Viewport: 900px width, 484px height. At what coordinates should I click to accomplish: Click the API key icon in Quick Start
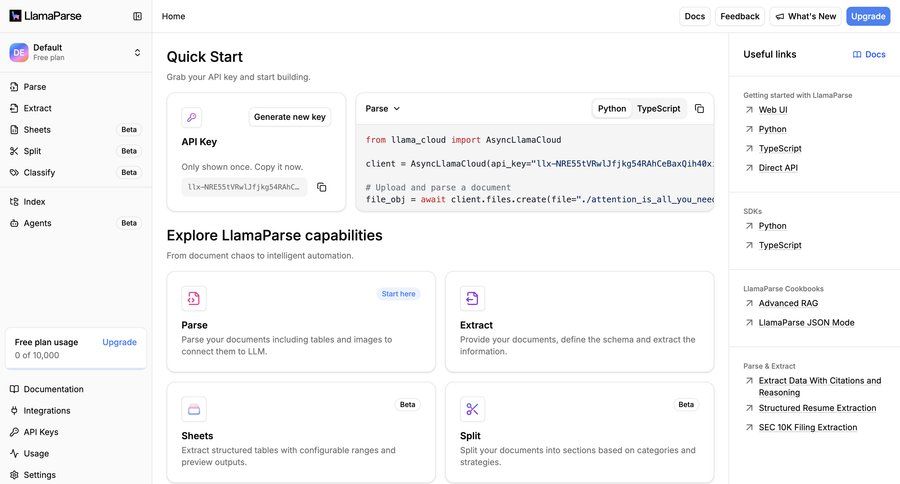click(x=192, y=117)
